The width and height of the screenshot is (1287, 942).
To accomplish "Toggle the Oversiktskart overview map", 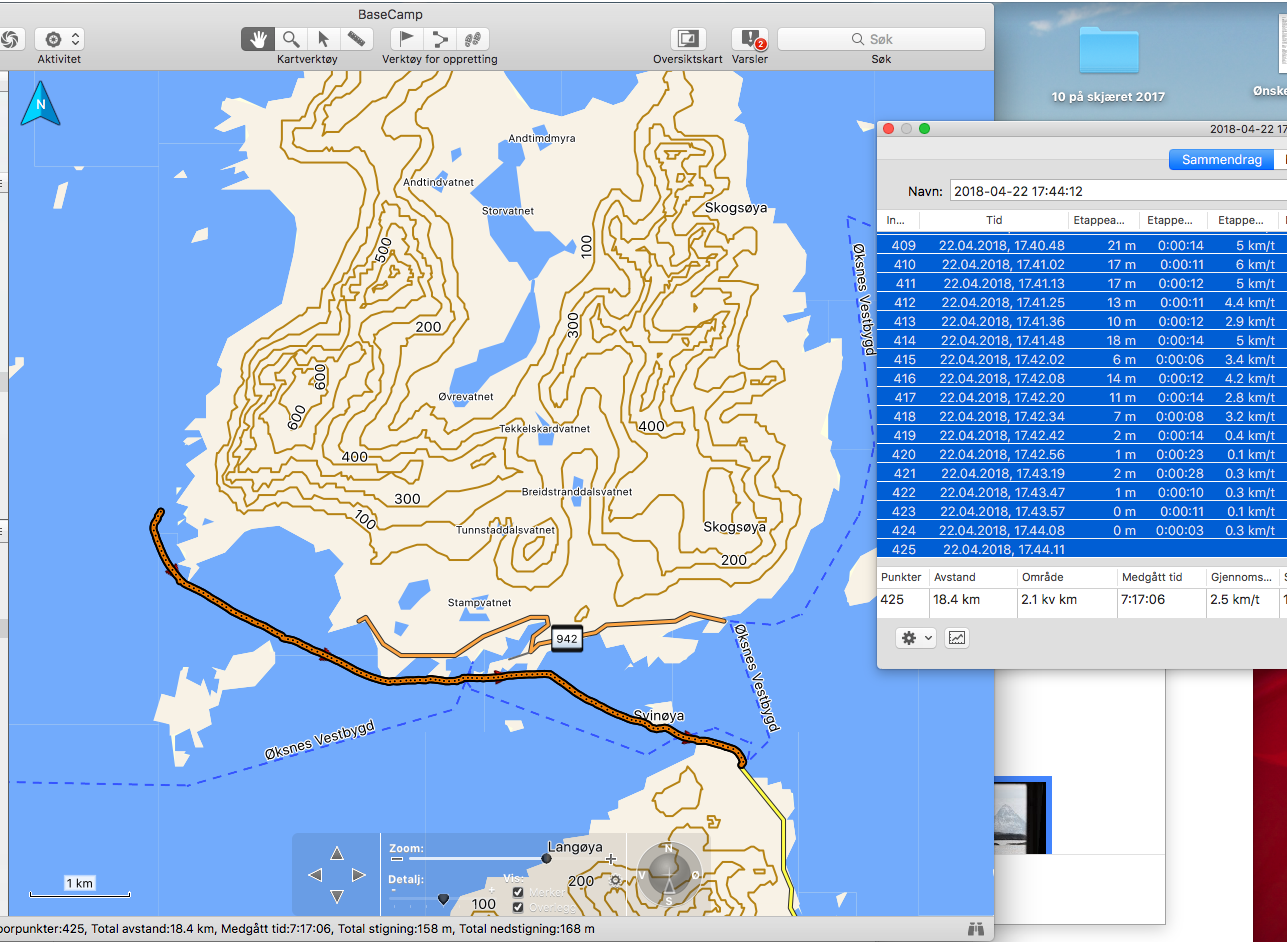I will [687, 39].
